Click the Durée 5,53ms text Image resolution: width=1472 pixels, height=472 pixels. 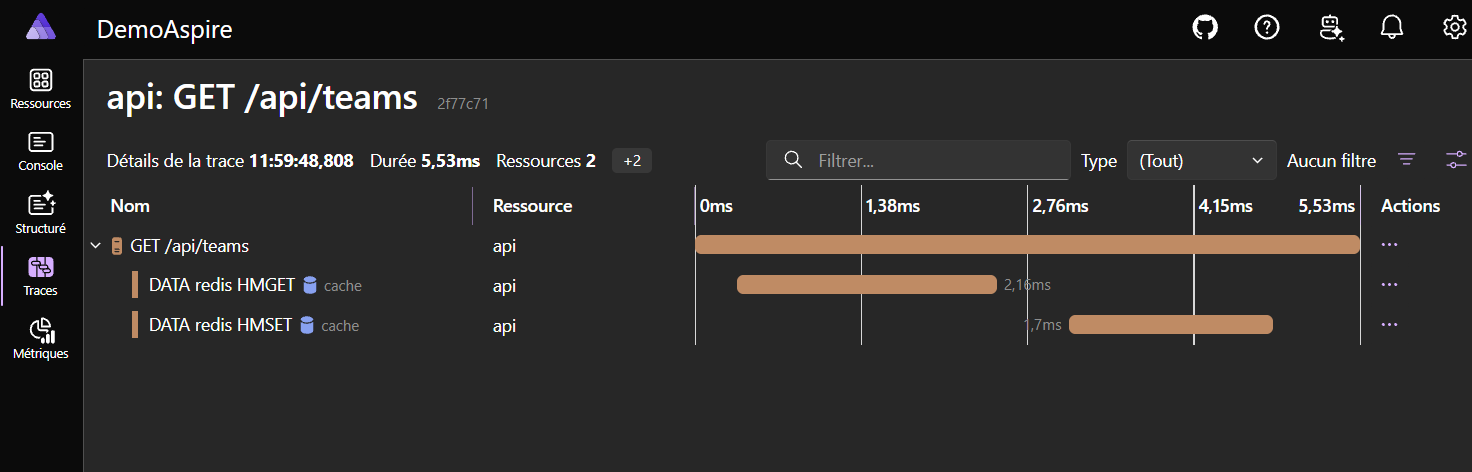425,160
